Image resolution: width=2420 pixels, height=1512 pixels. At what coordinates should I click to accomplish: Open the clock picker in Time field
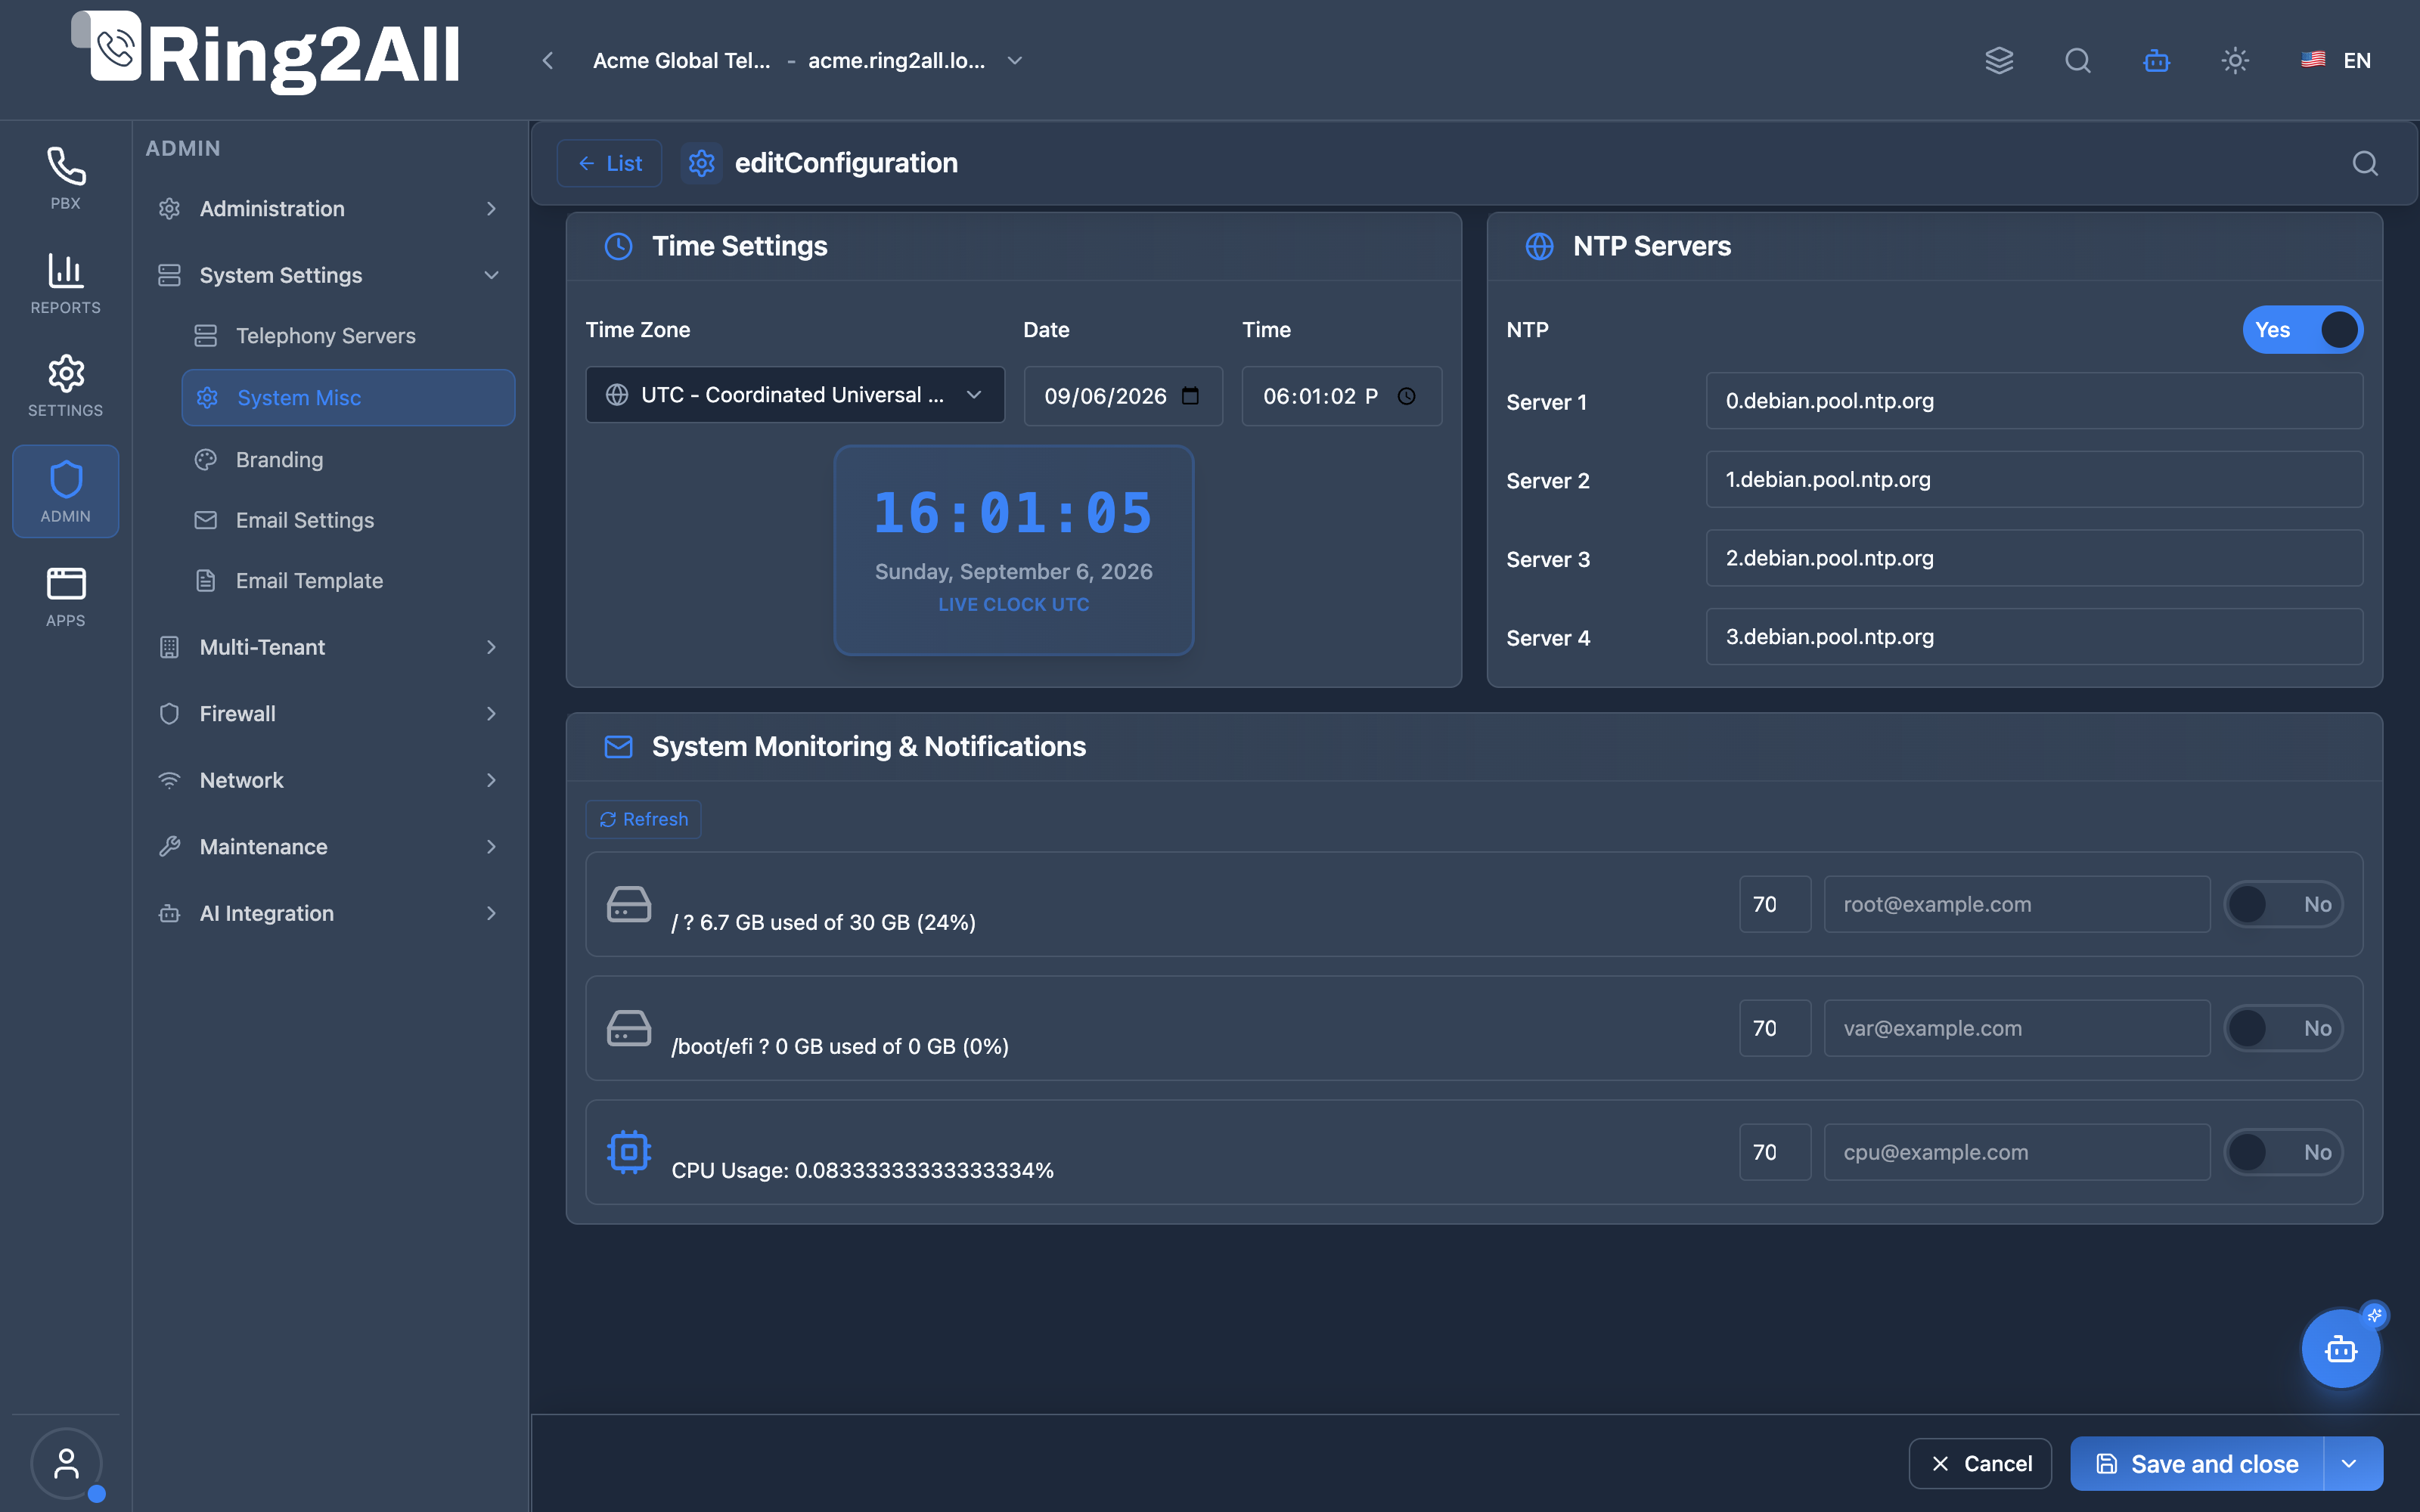click(x=1406, y=396)
